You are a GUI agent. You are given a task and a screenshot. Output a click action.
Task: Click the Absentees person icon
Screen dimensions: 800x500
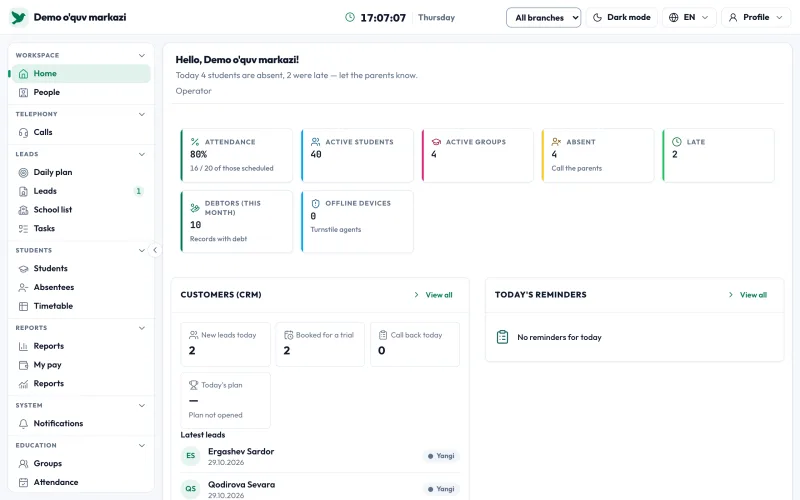click(x=23, y=287)
